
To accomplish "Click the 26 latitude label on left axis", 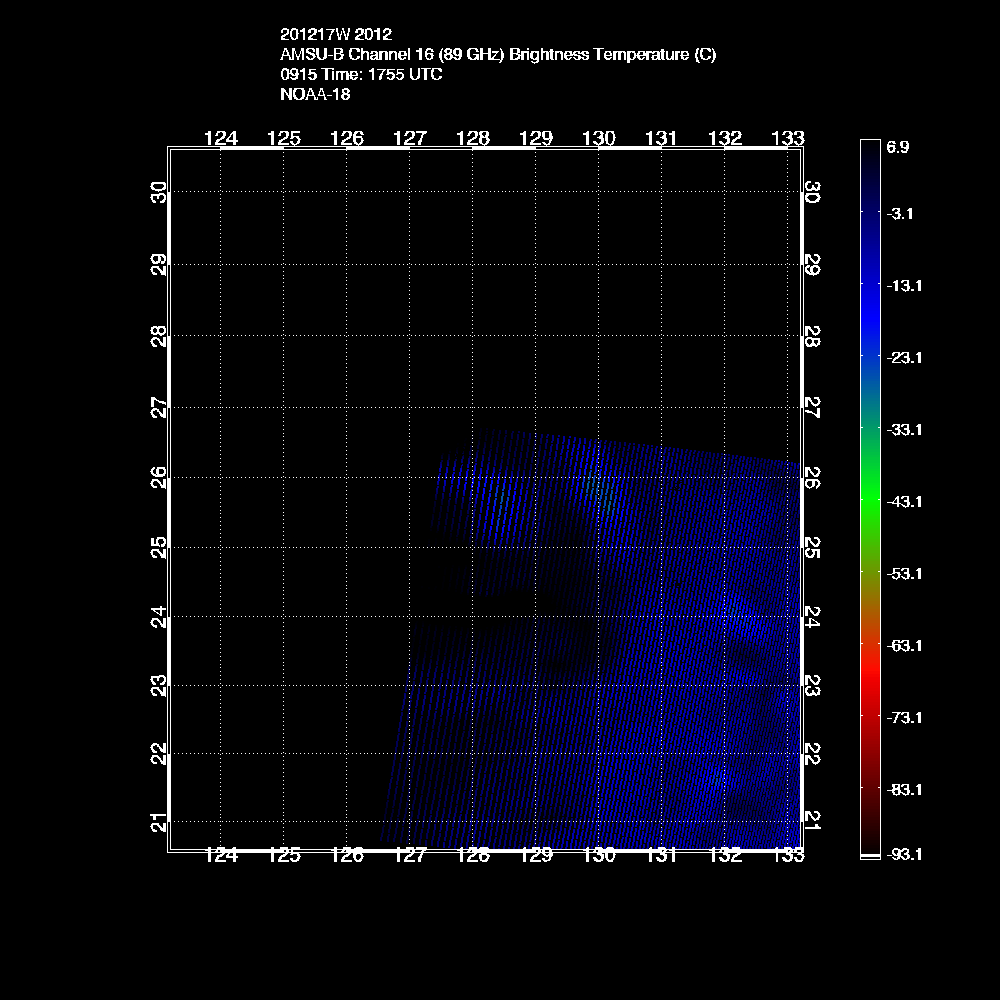I will (158, 478).
